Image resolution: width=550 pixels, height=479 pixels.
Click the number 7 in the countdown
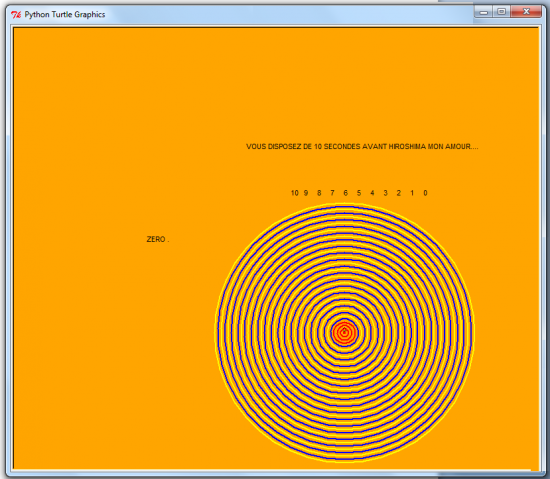(x=333, y=193)
